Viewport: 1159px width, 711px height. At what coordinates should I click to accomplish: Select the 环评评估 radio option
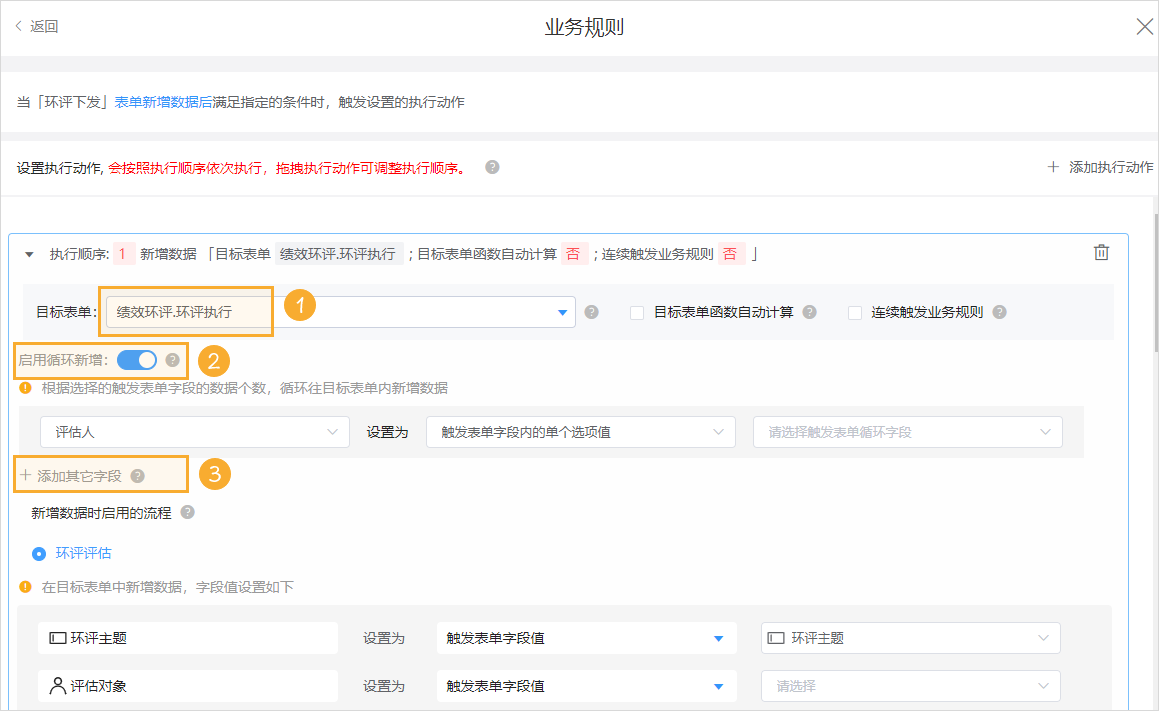click(37, 553)
